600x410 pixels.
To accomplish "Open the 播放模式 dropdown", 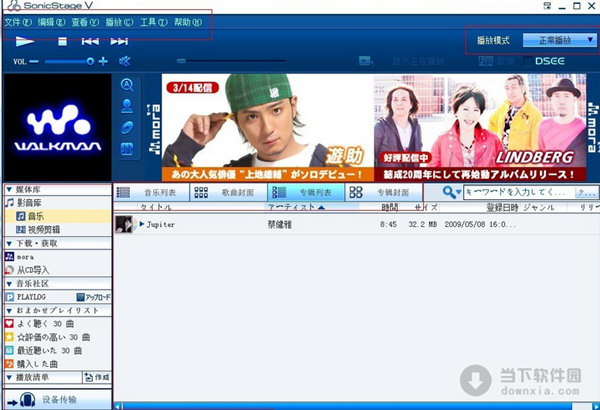I will click(559, 40).
